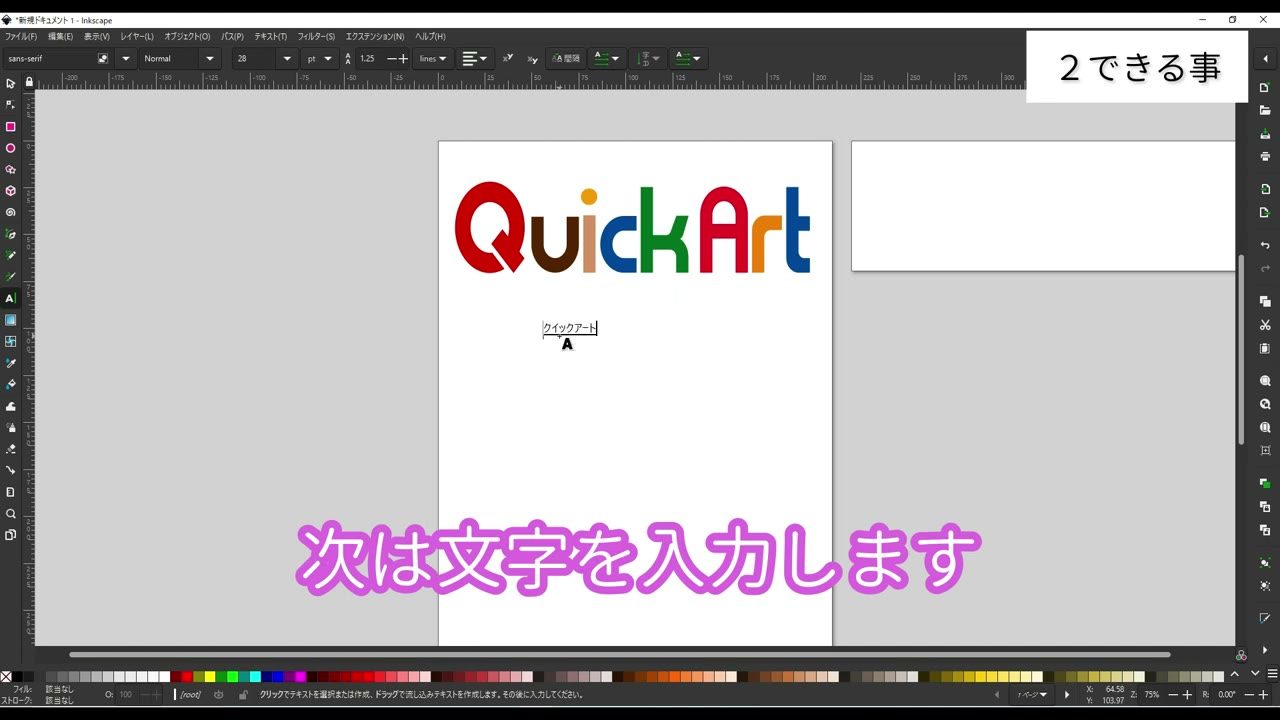Open the Normal font style dropdown

coord(210,58)
